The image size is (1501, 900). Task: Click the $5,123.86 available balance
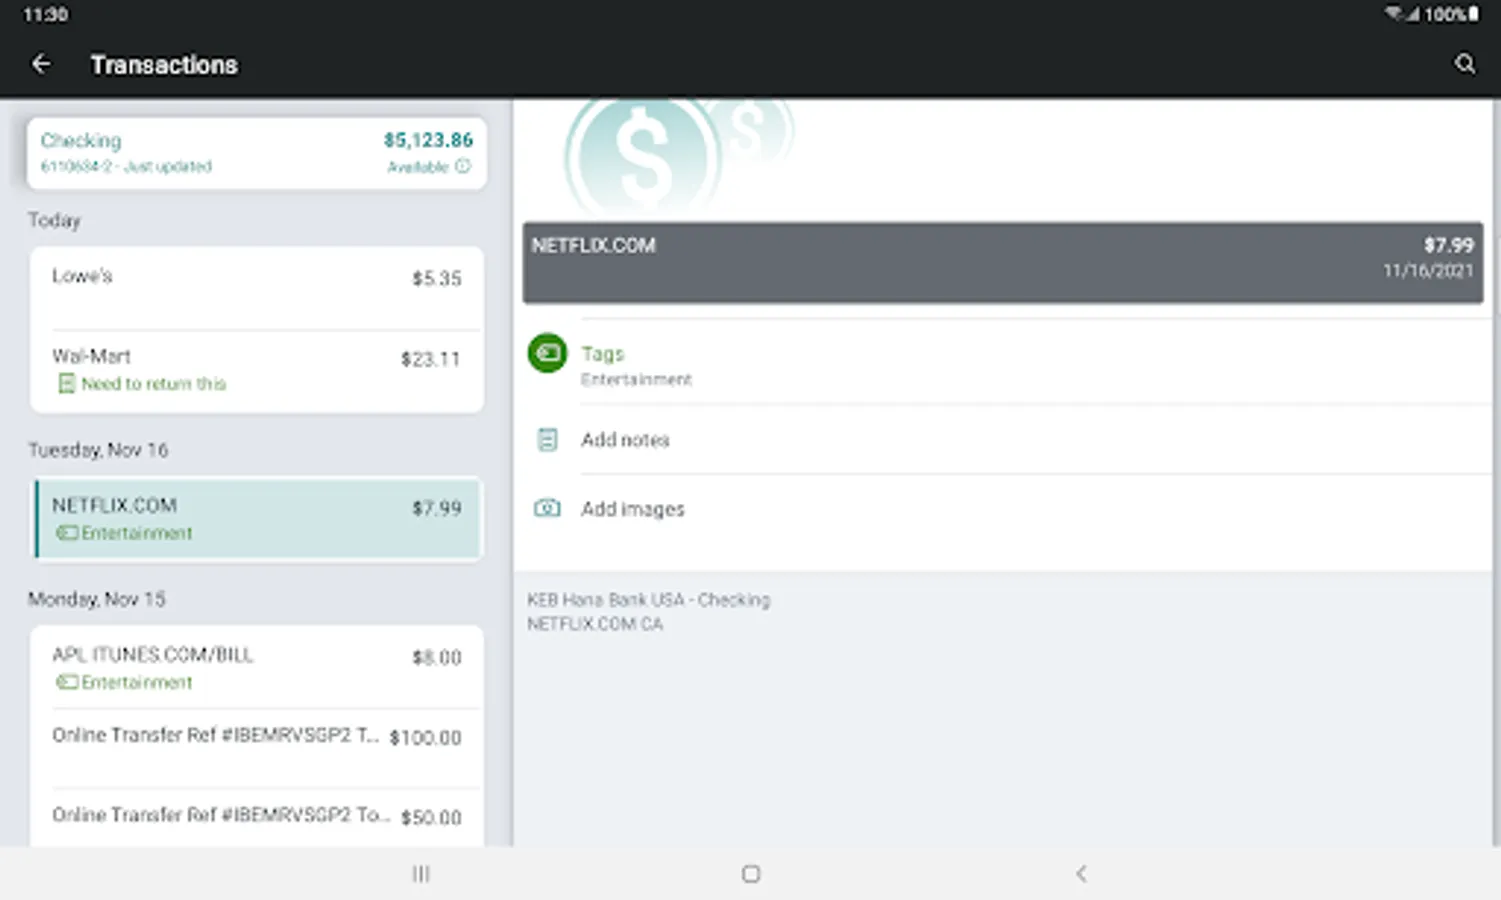428,140
